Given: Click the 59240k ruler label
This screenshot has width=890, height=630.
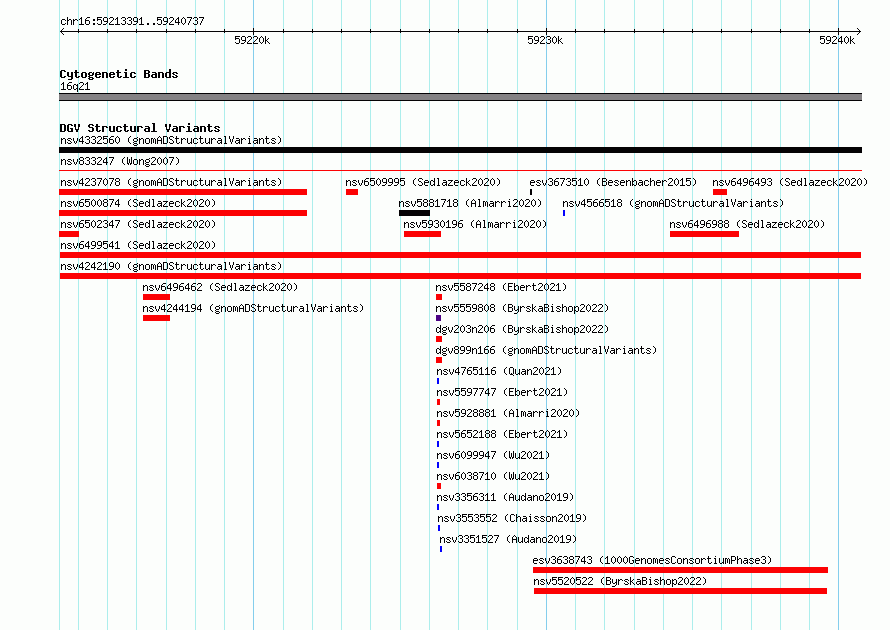Looking at the screenshot, I should [837, 40].
